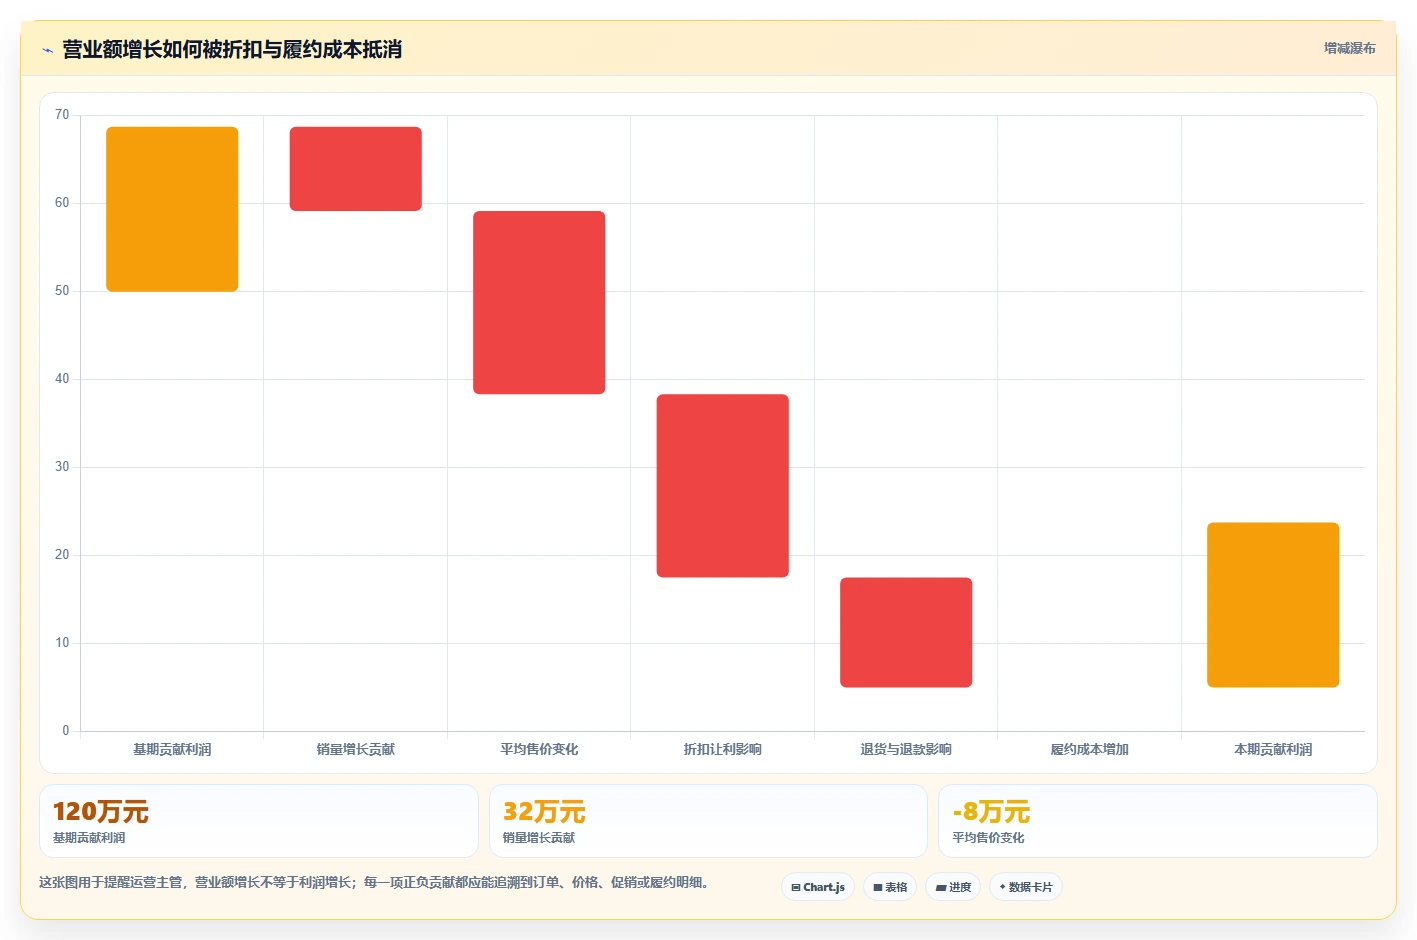Click the y-axis value 10
Viewport: 1417px width, 940px height.
62,643
